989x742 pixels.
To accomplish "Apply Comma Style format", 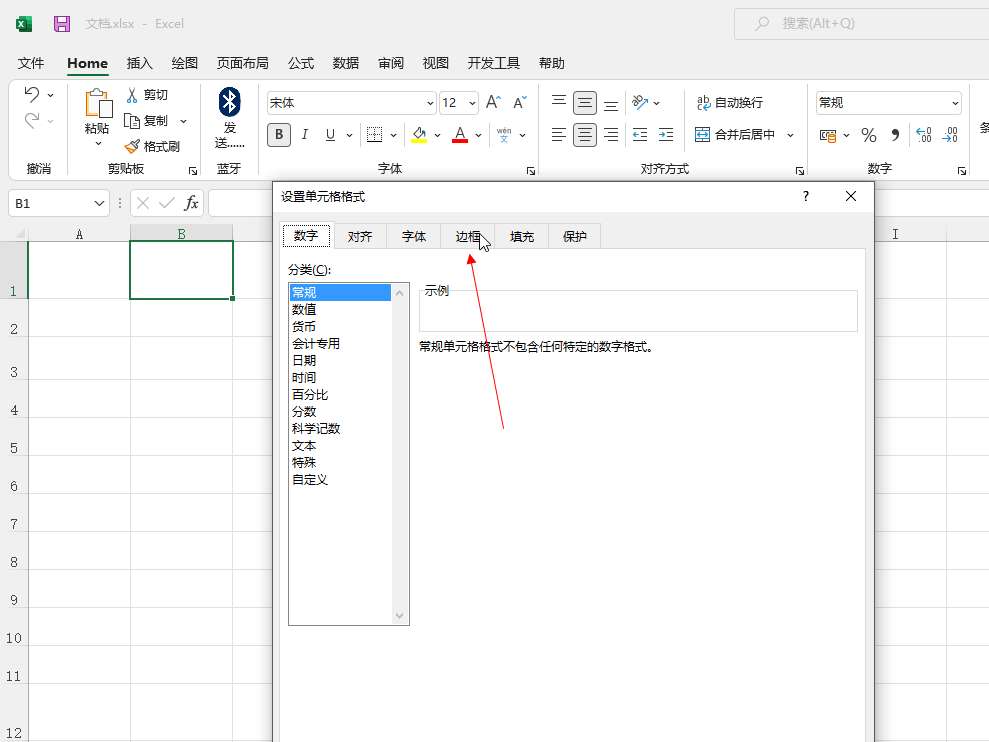I will click(x=895, y=135).
